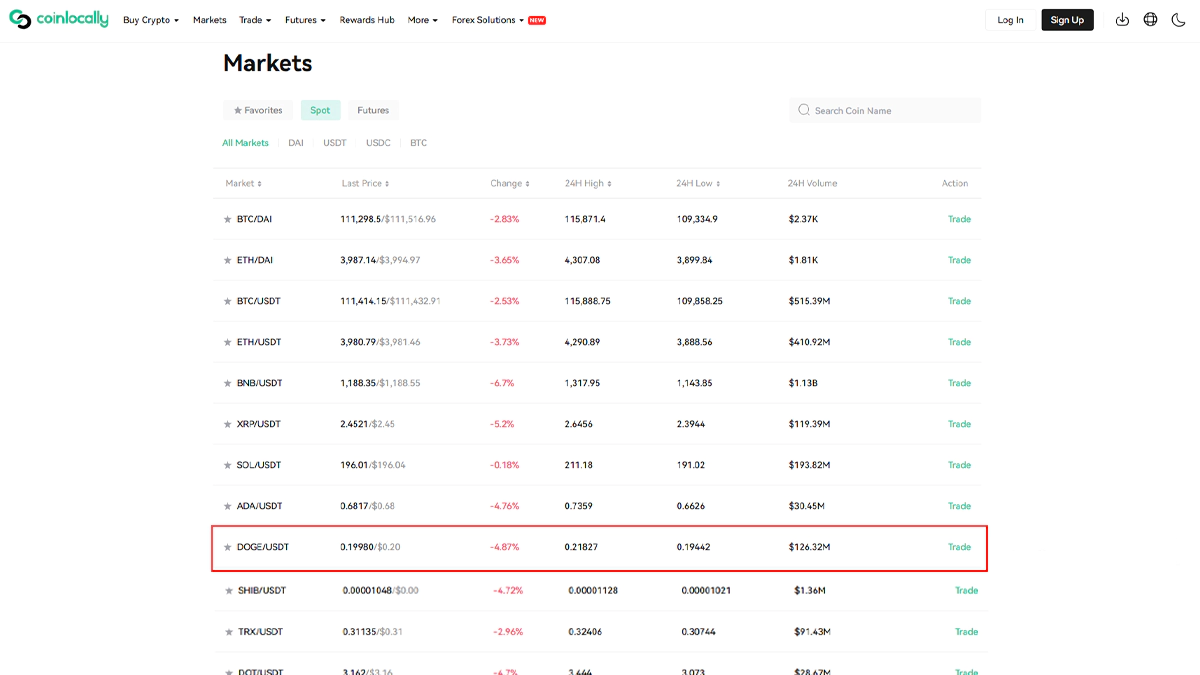Click Trade link for ETH/USDT
1200x675 pixels.
coord(959,342)
